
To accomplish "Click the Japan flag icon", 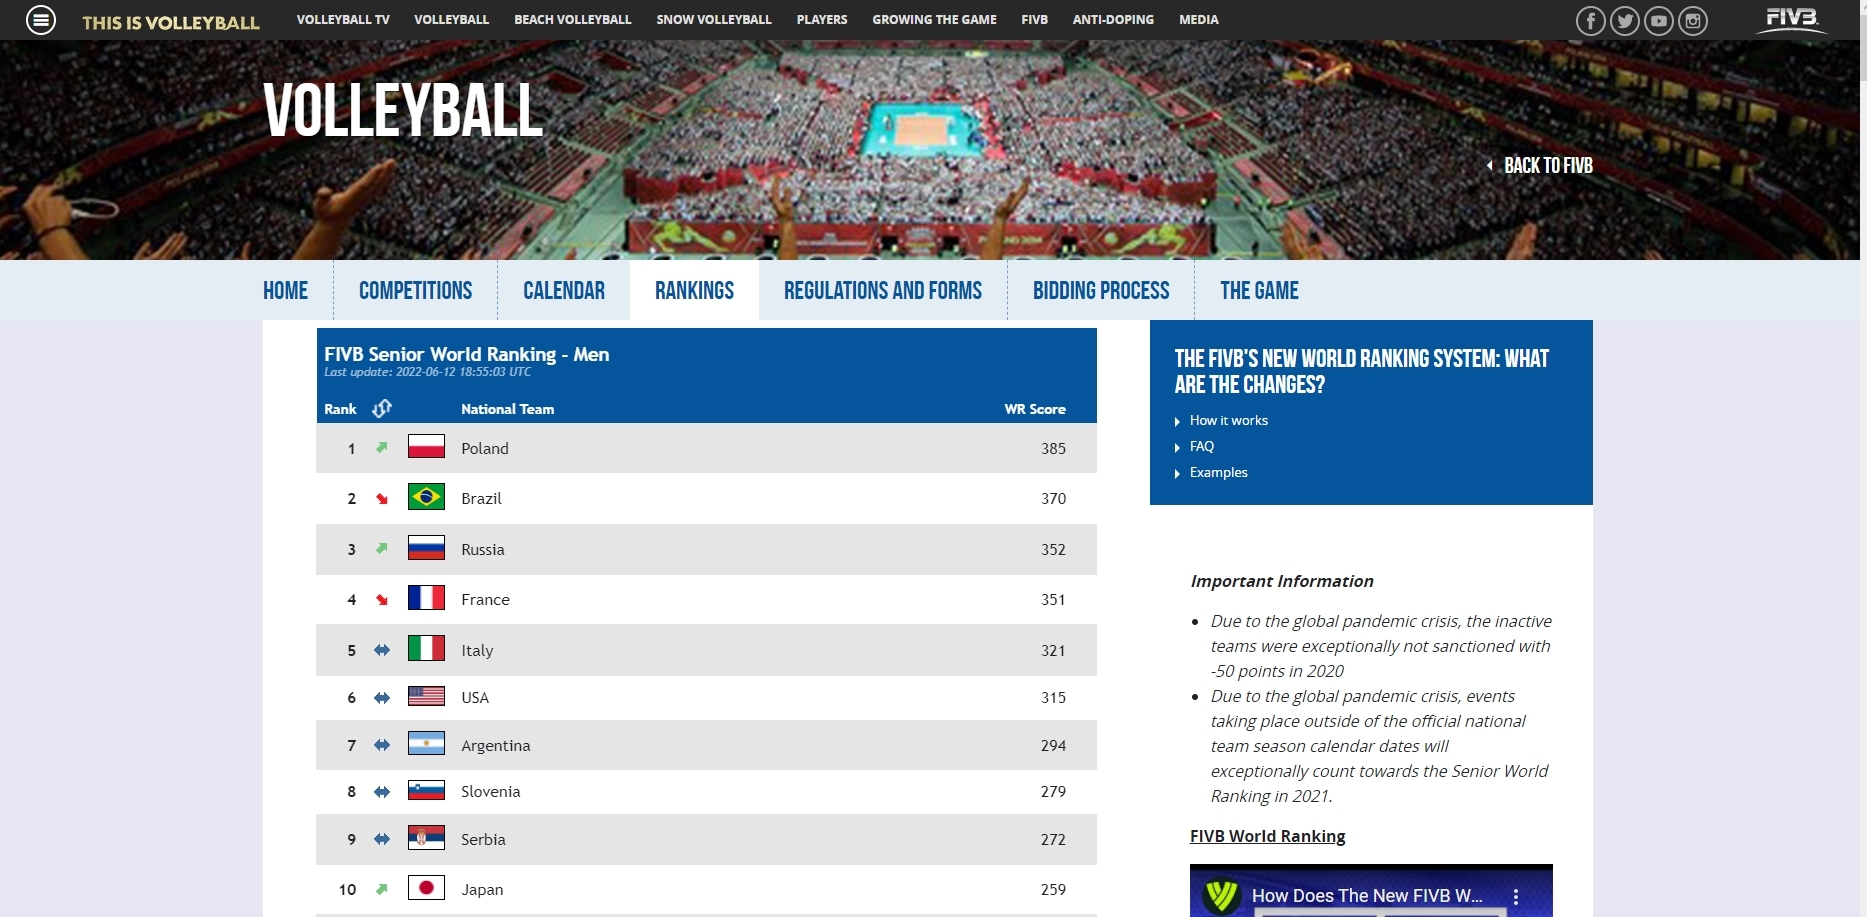I will [x=426, y=888].
